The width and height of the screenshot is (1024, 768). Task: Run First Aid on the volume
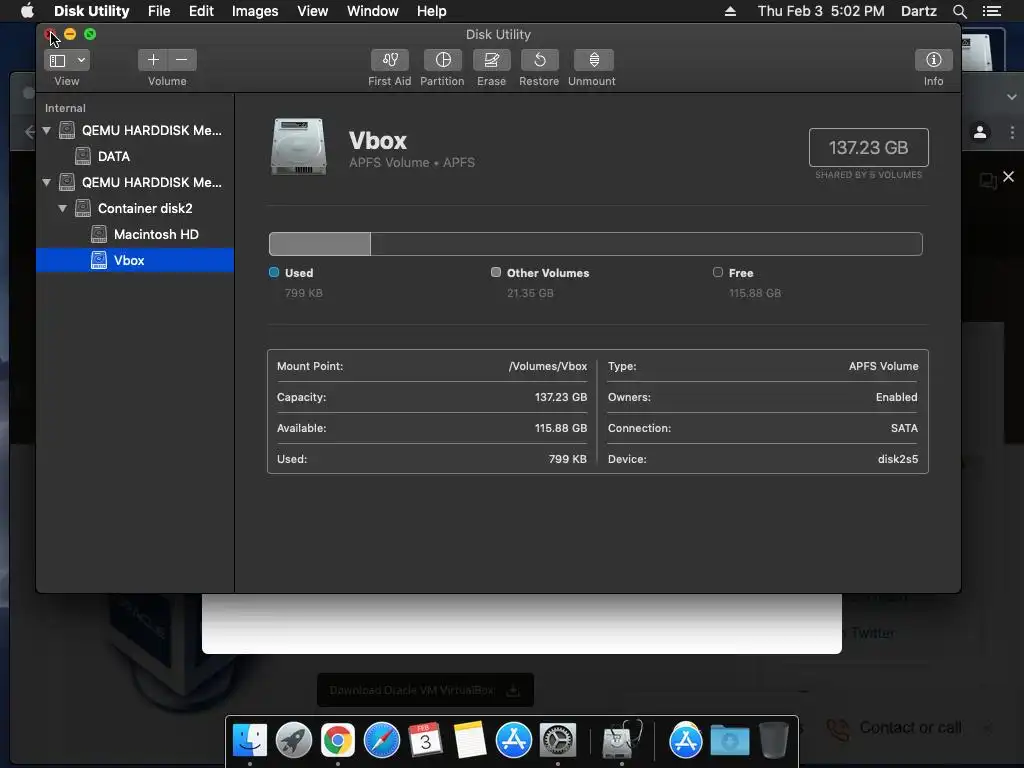[x=390, y=60]
